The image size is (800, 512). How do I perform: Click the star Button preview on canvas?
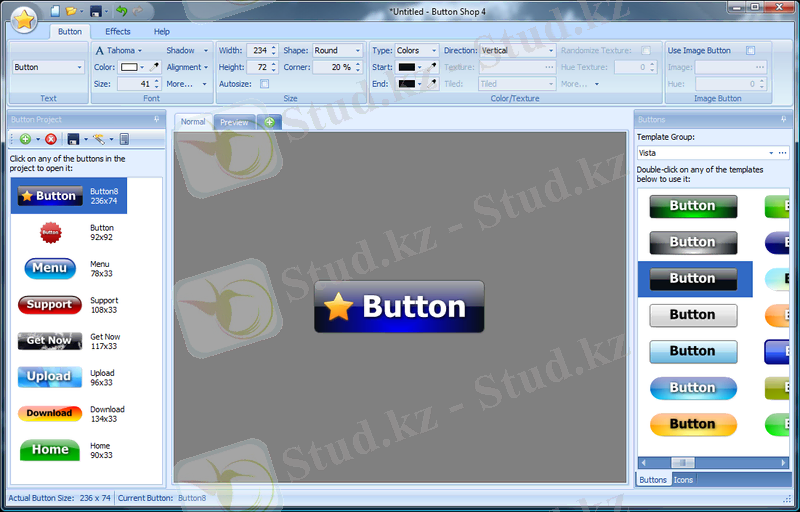399,306
